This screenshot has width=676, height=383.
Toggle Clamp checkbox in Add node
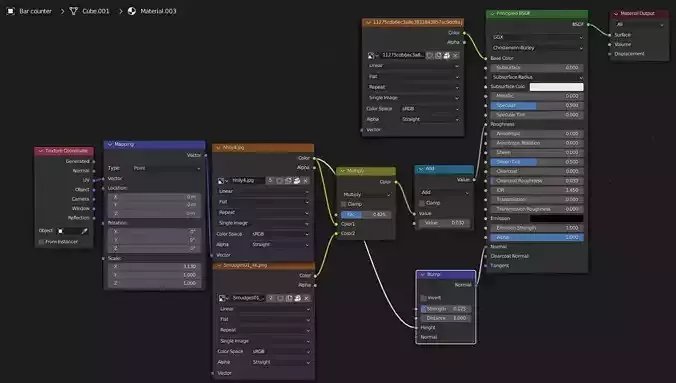click(x=422, y=203)
